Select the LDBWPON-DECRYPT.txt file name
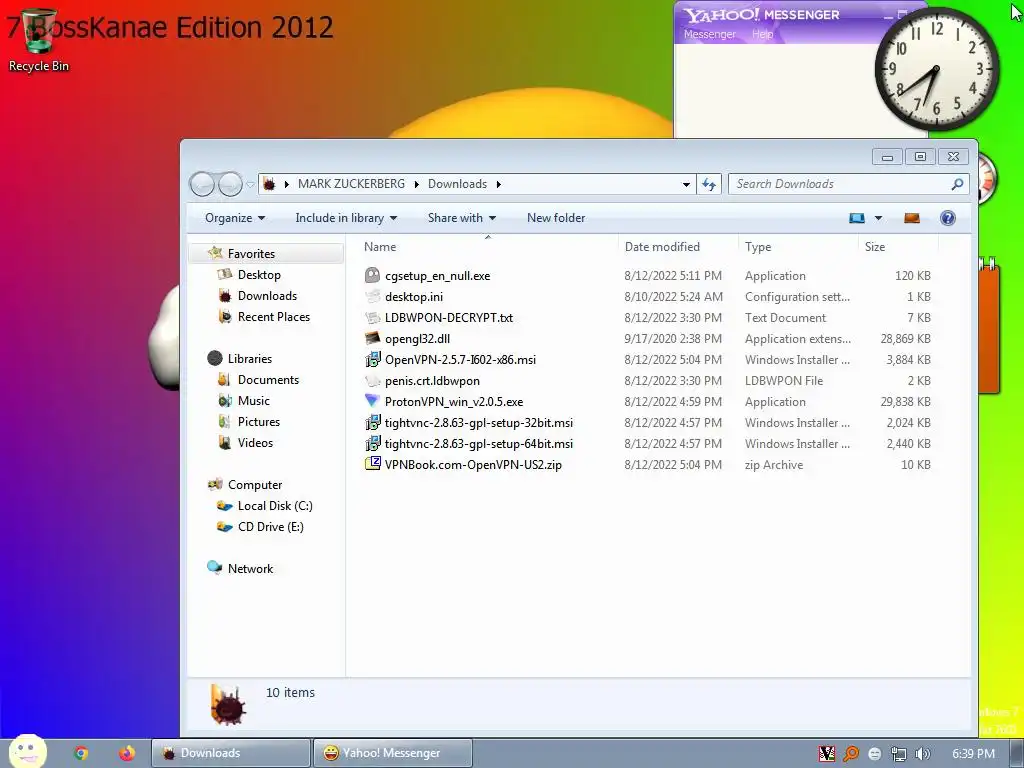The width and height of the screenshot is (1024, 768). (x=449, y=317)
